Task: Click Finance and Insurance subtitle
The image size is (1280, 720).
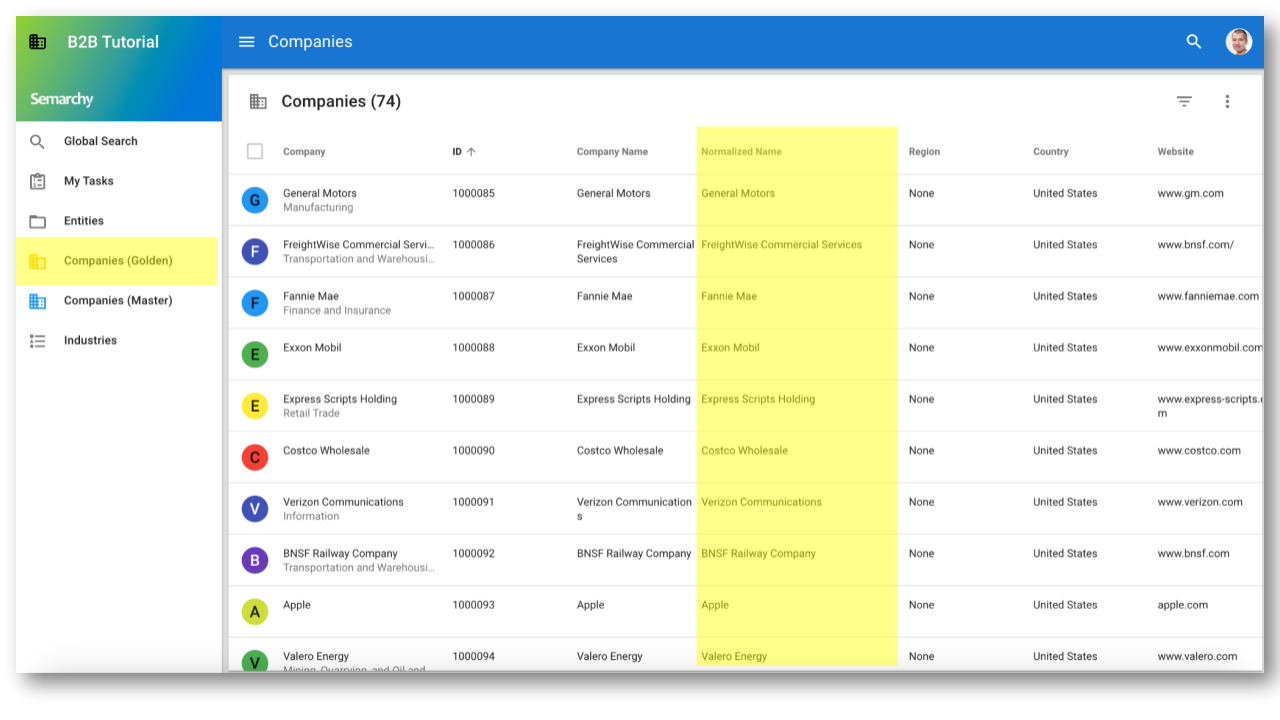Action: [x=337, y=311]
